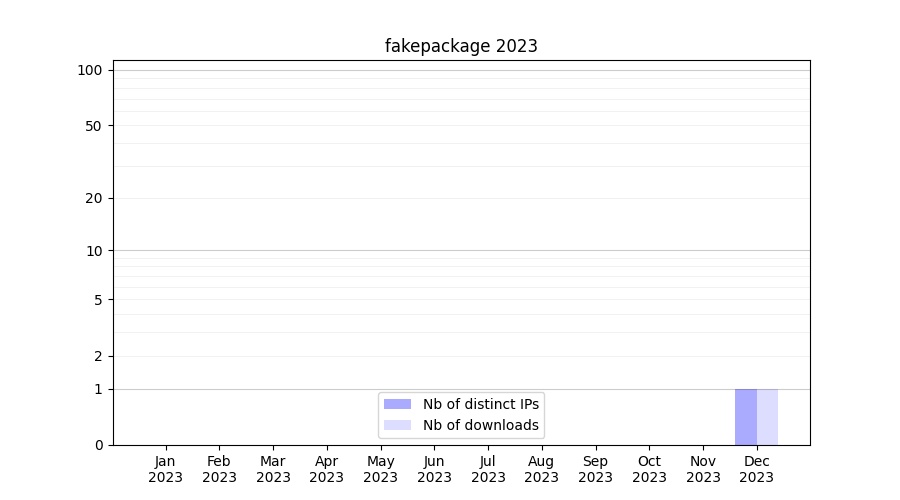Click the darker distinct IPs bar in December
Image resolution: width=900 pixels, height=500 pixels.
point(746,417)
